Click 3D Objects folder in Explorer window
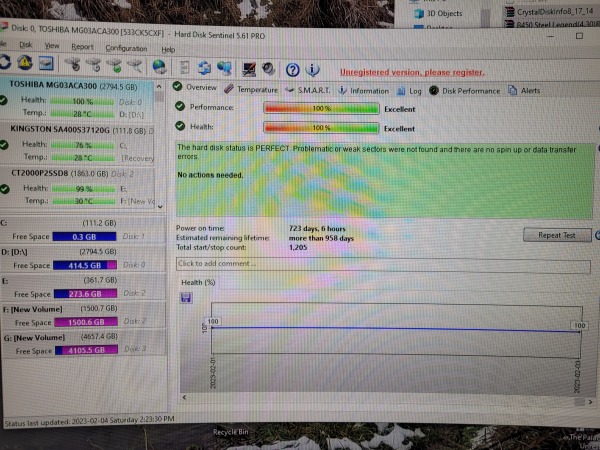 (x=437, y=13)
